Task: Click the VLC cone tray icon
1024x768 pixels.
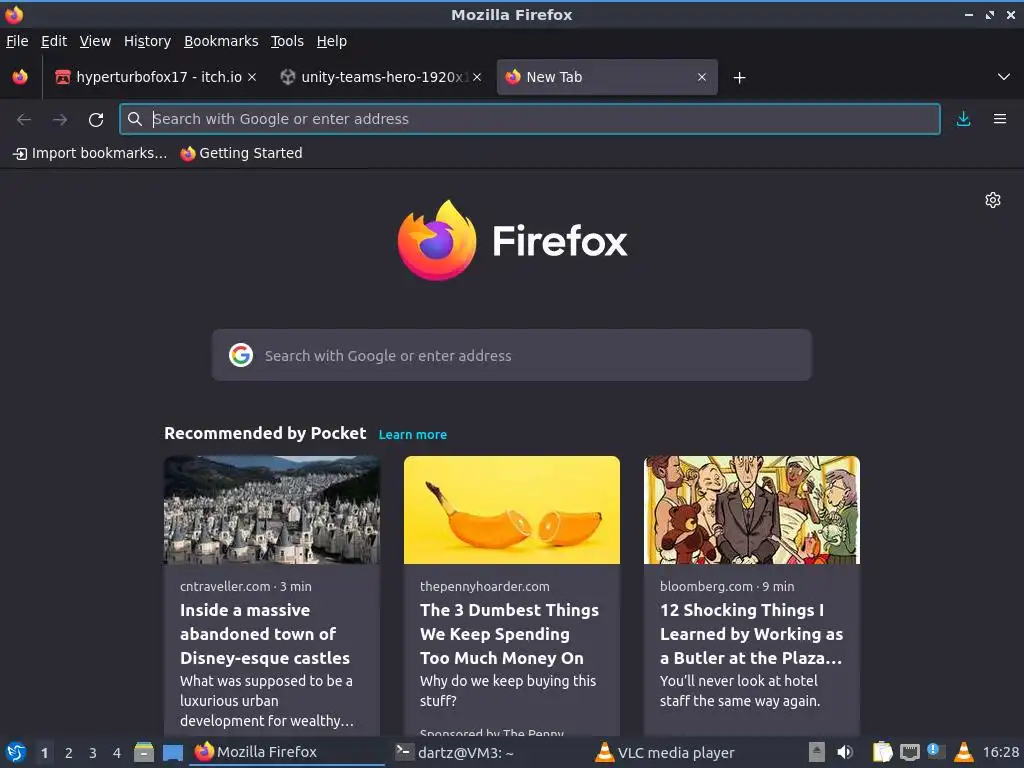Action: 963,752
